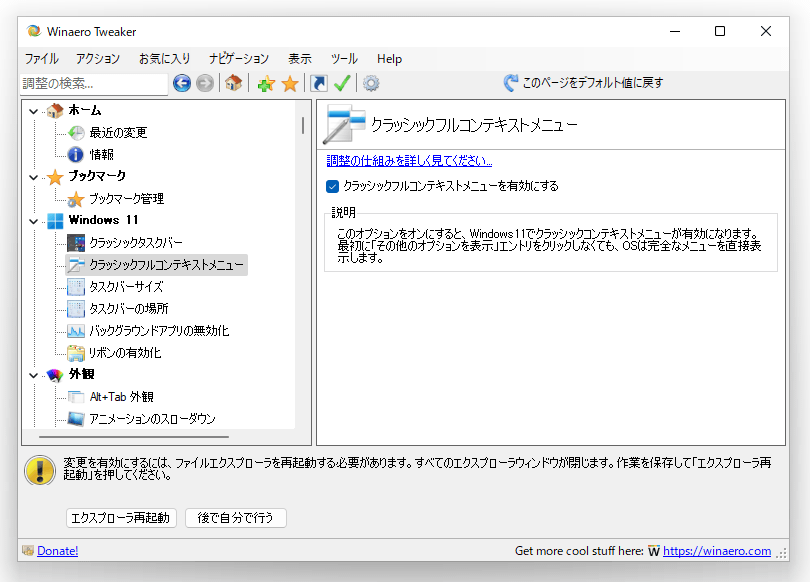Viewport: 810px width, 582px height.
Task: Select バックグラウンドアプリの無効化 text in tree
Action: (159, 331)
